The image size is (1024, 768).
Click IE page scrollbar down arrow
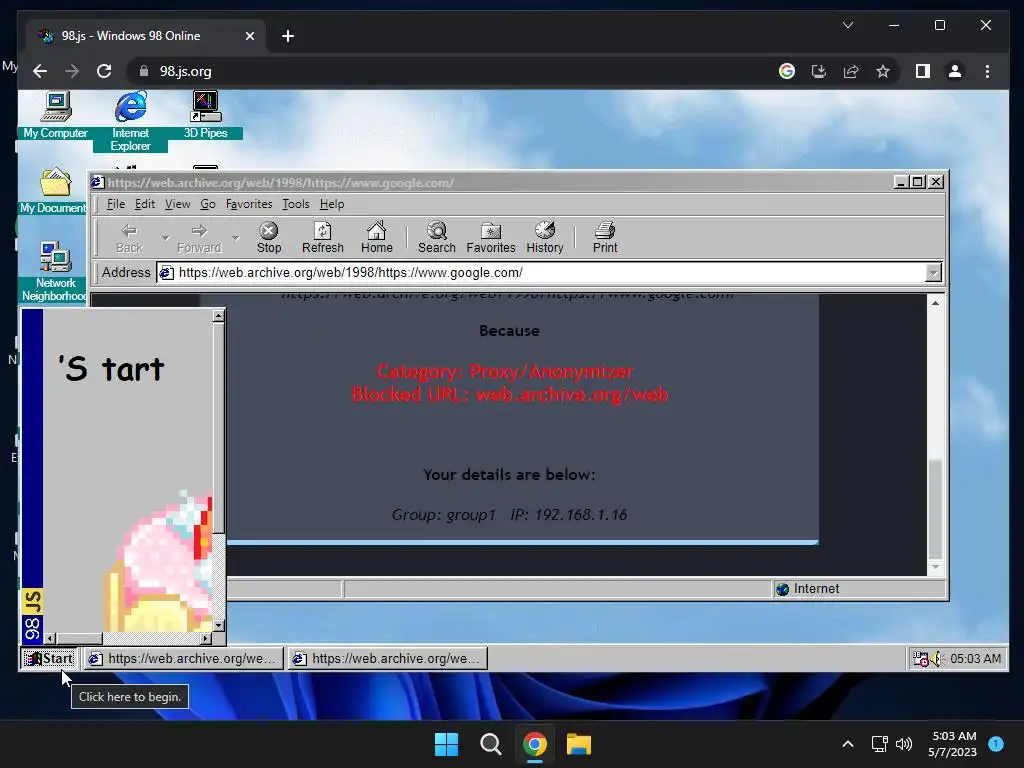pyautogui.click(x=935, y=567)
